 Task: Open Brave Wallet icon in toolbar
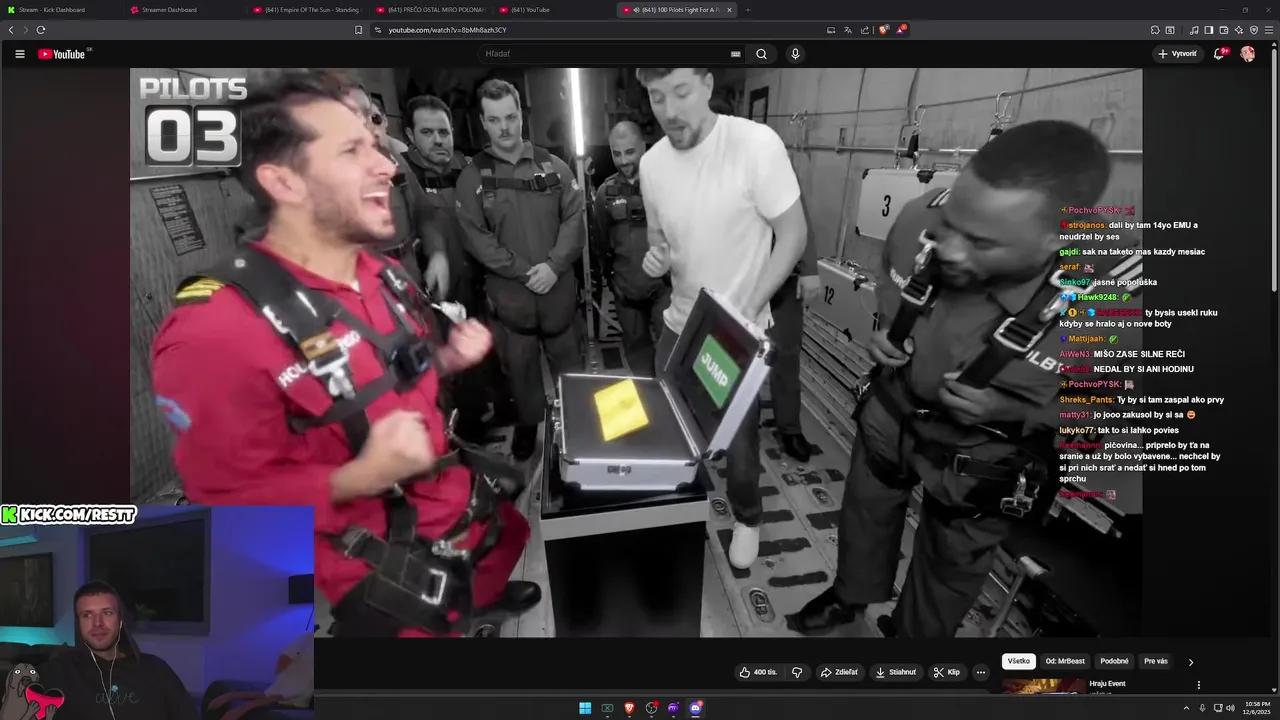[1224, 30]
